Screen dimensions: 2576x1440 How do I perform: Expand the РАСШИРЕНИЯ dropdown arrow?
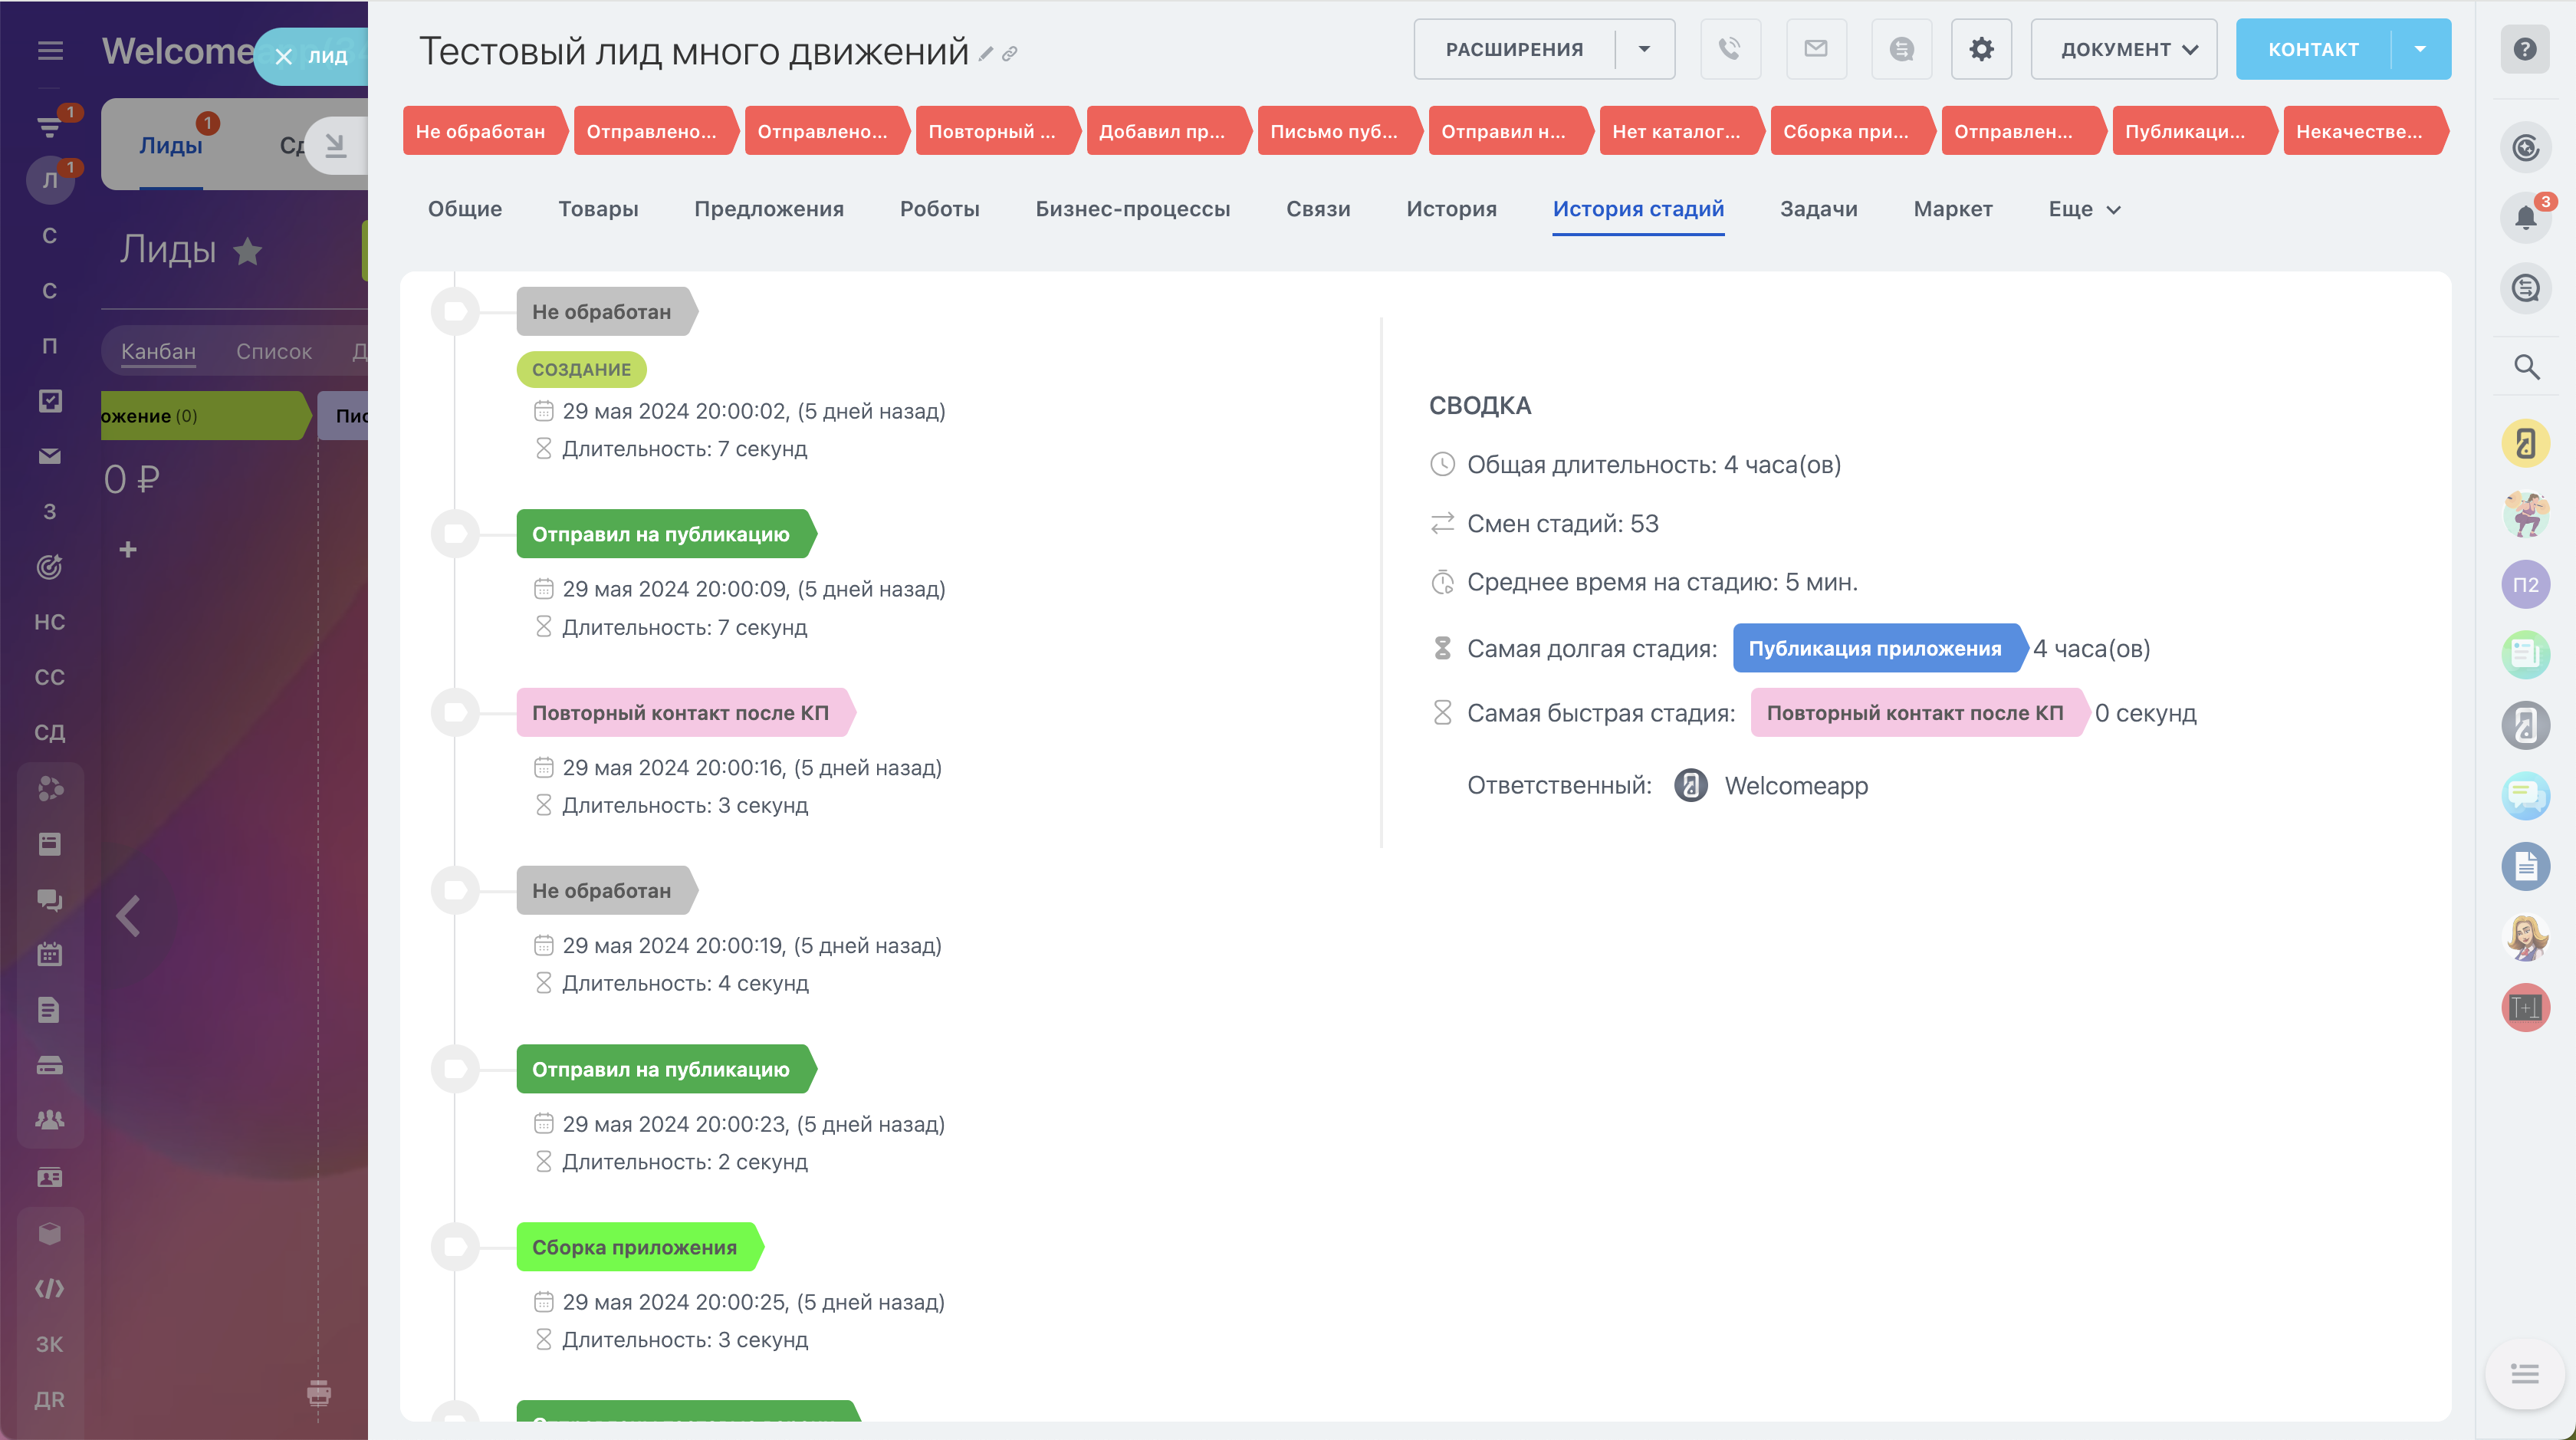1644,49
